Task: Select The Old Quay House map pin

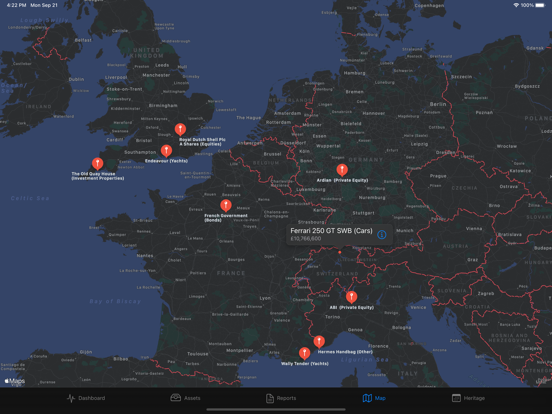Action: pos(98,164)
